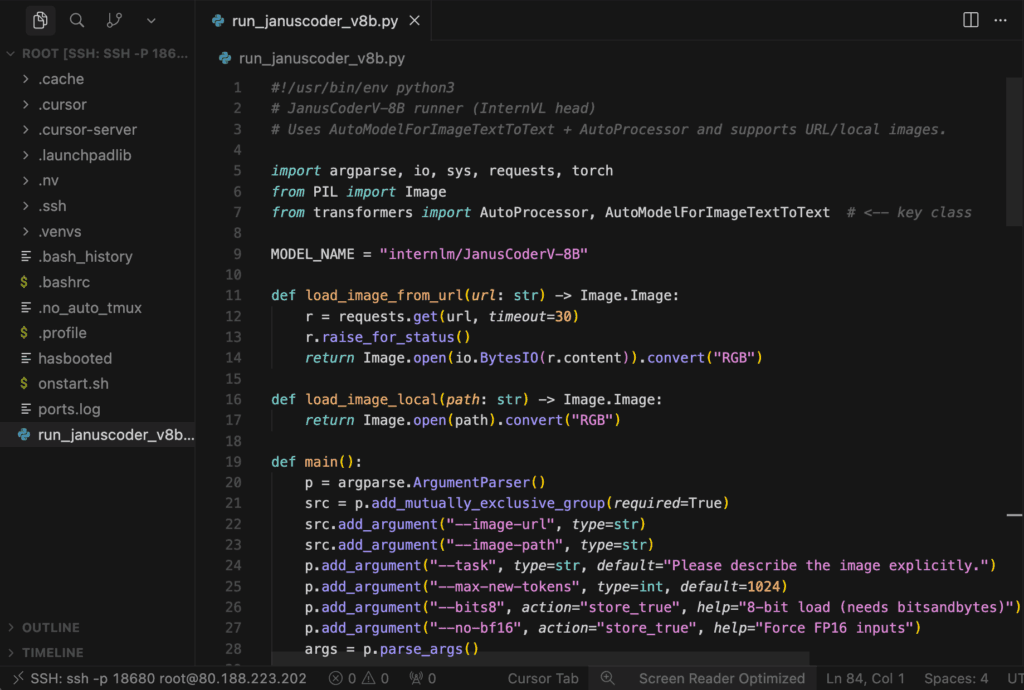
Task: Open the Explorer view icon
Action: 40,20
